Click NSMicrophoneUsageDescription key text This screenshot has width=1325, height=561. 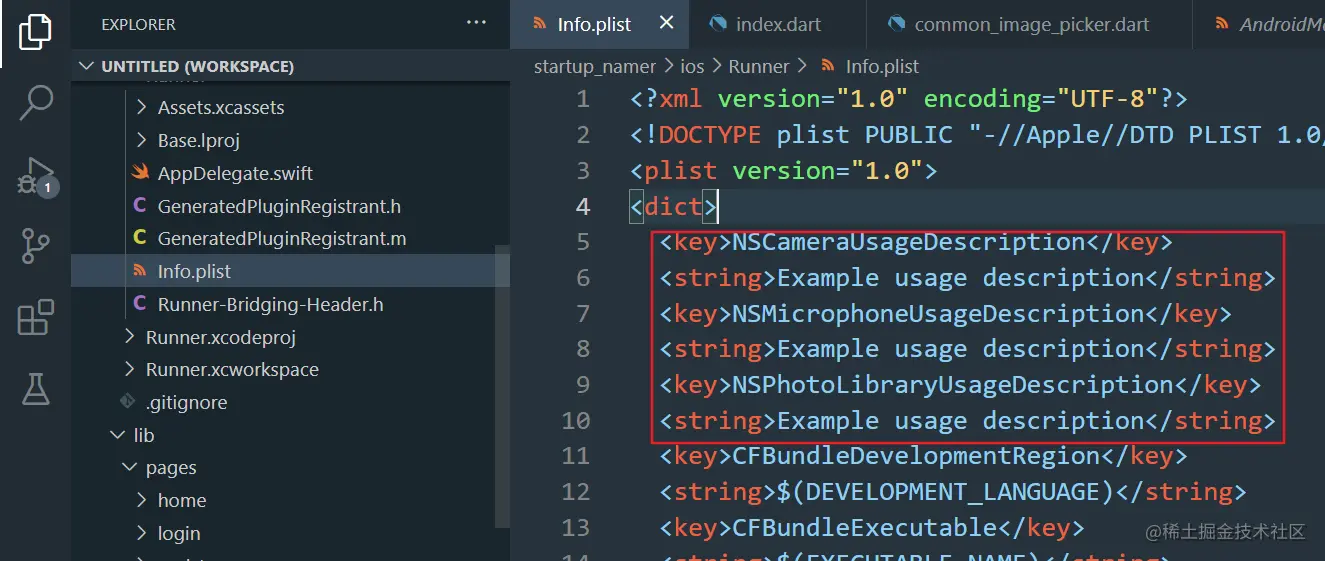pos(938,313)
